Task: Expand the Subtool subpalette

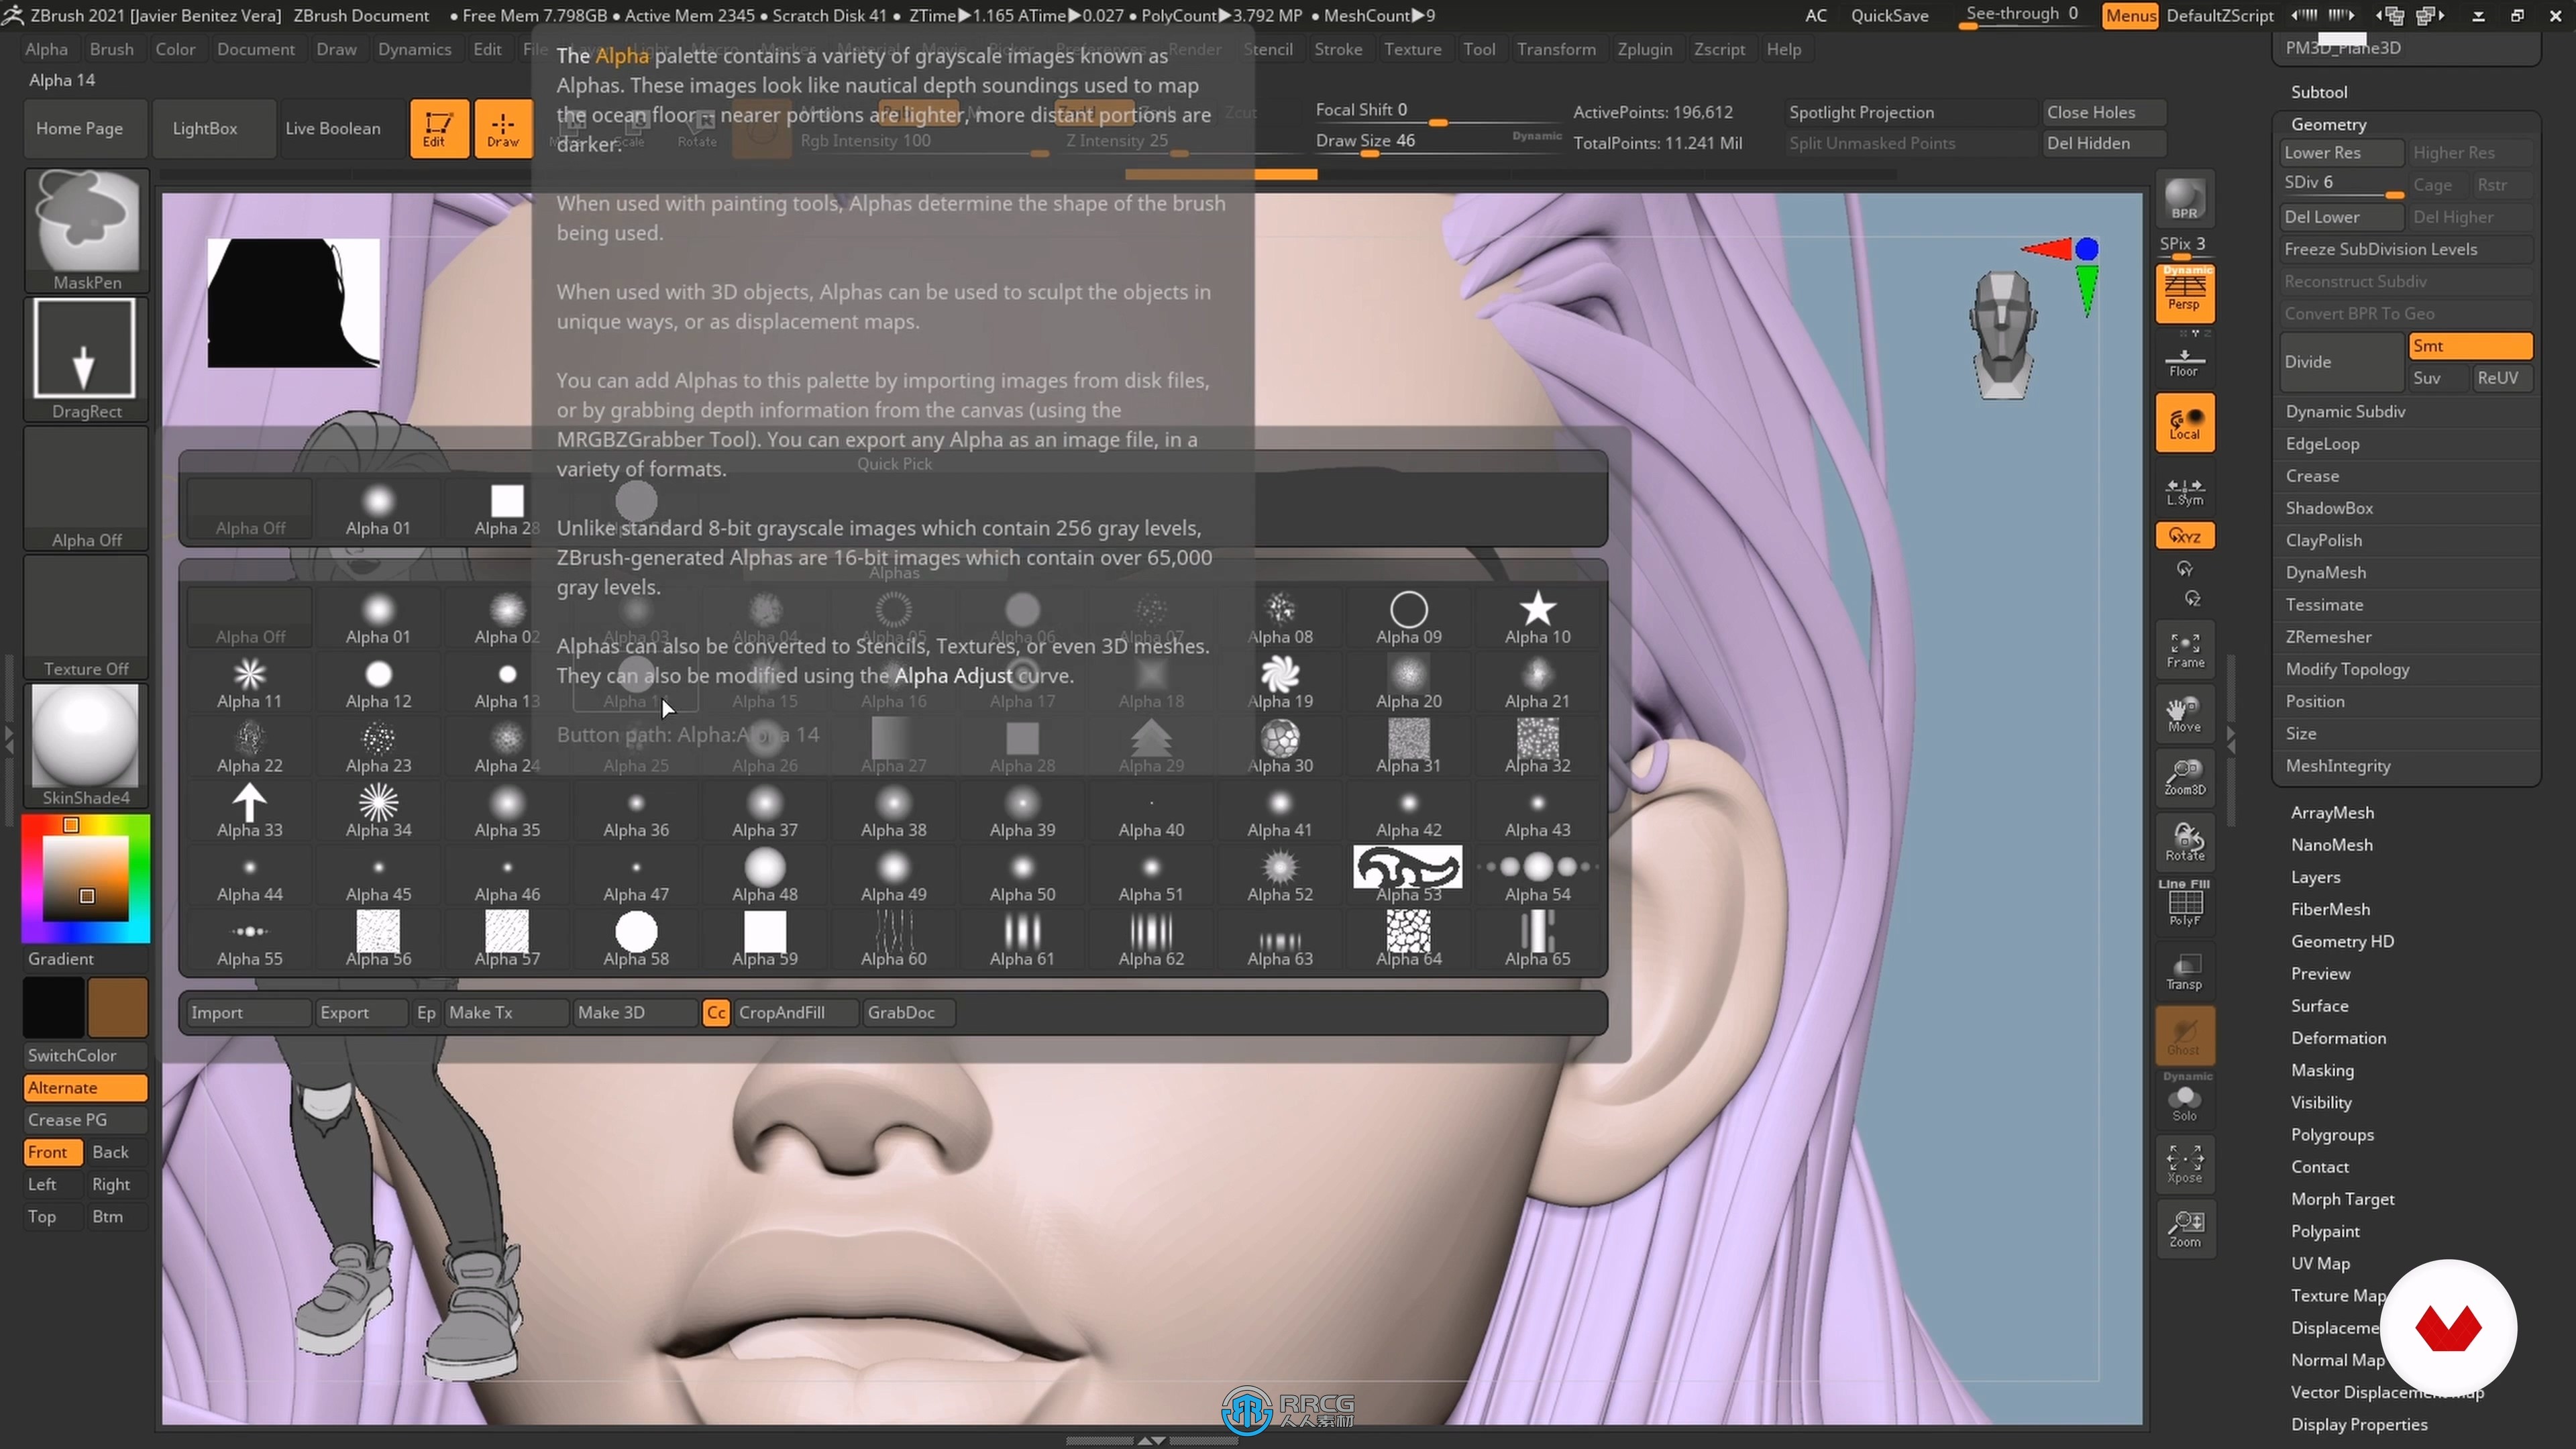Action: pyautogui.click(x=2319, y=92)
